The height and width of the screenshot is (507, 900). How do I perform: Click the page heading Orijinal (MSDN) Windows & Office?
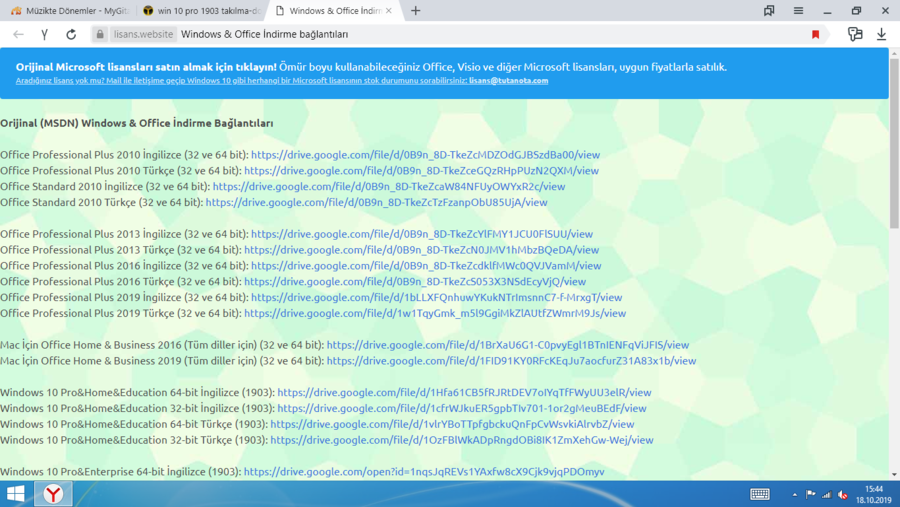click(137, 123)
